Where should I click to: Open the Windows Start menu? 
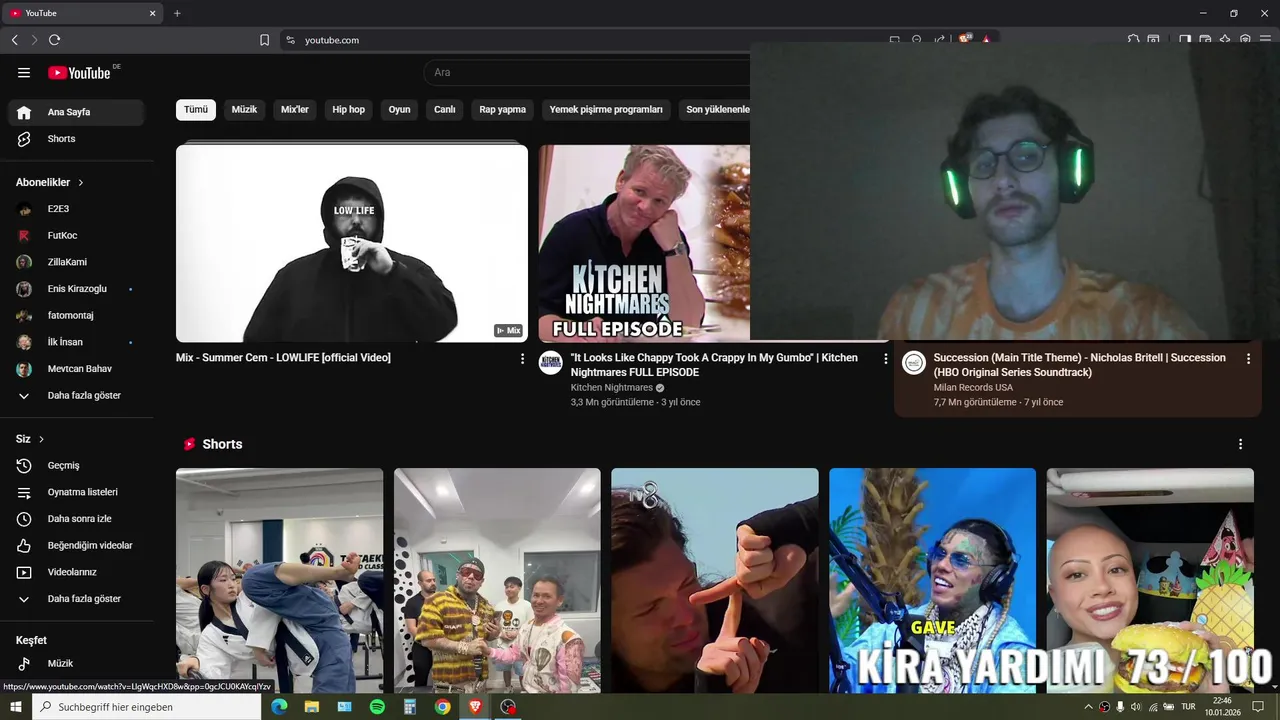pyautogui.click(x=15, y=707)
